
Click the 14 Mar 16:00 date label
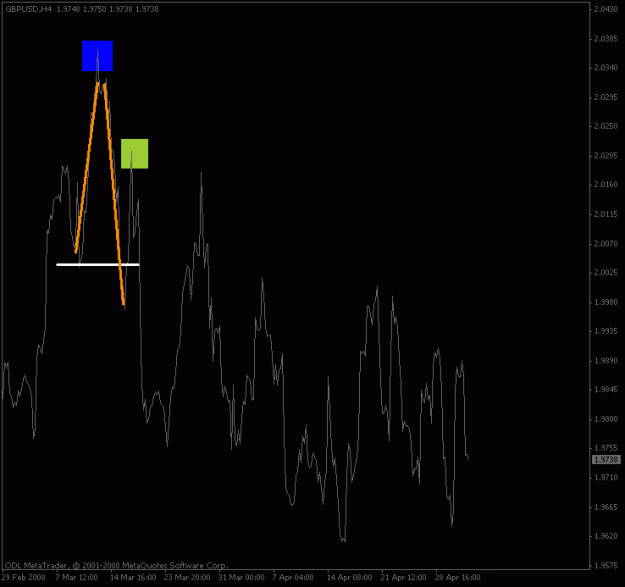tap(133, 577)
